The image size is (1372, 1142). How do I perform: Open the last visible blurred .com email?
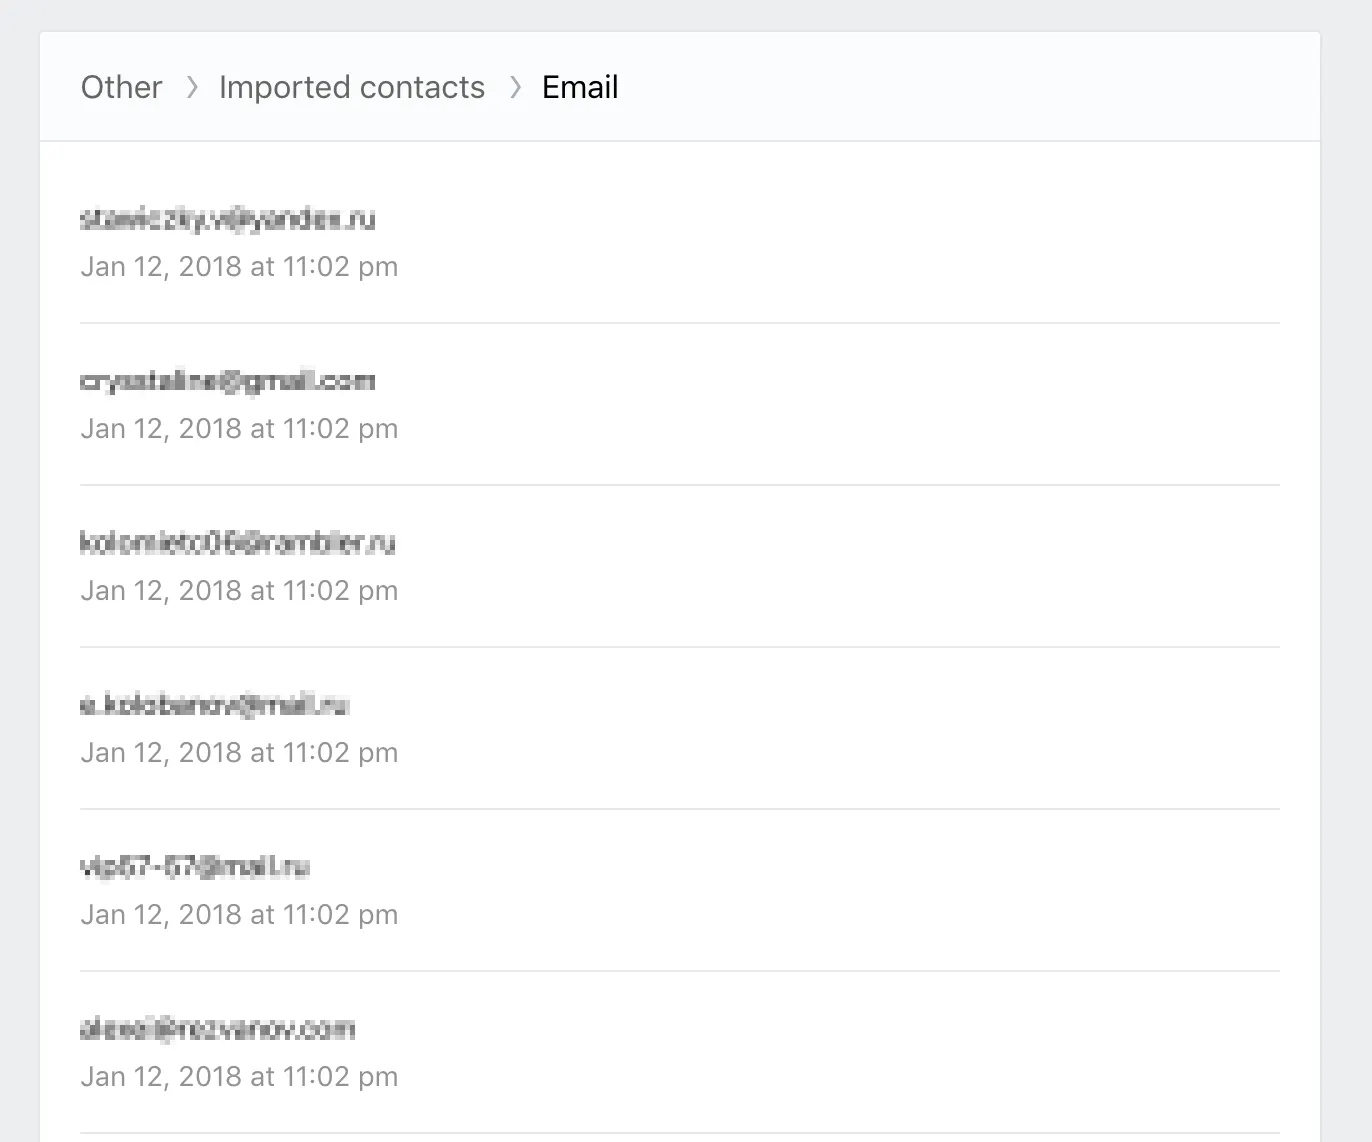coord(217,1029)
